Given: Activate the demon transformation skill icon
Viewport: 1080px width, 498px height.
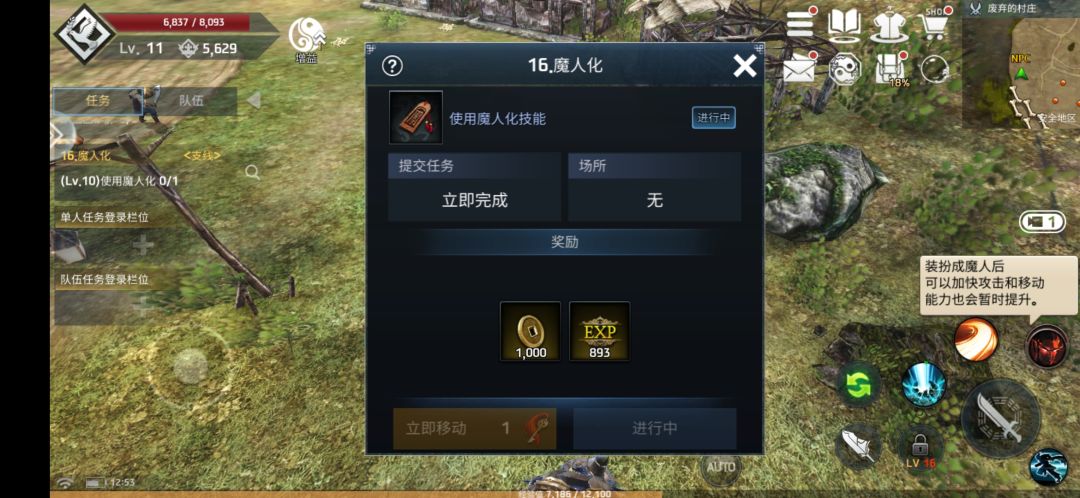Looking at the screenshot, I should [1047, 346].
